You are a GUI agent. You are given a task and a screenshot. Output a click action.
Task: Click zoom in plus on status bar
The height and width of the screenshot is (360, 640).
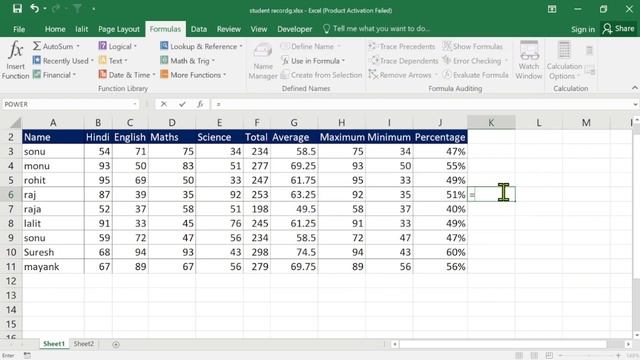coord(619,356)
